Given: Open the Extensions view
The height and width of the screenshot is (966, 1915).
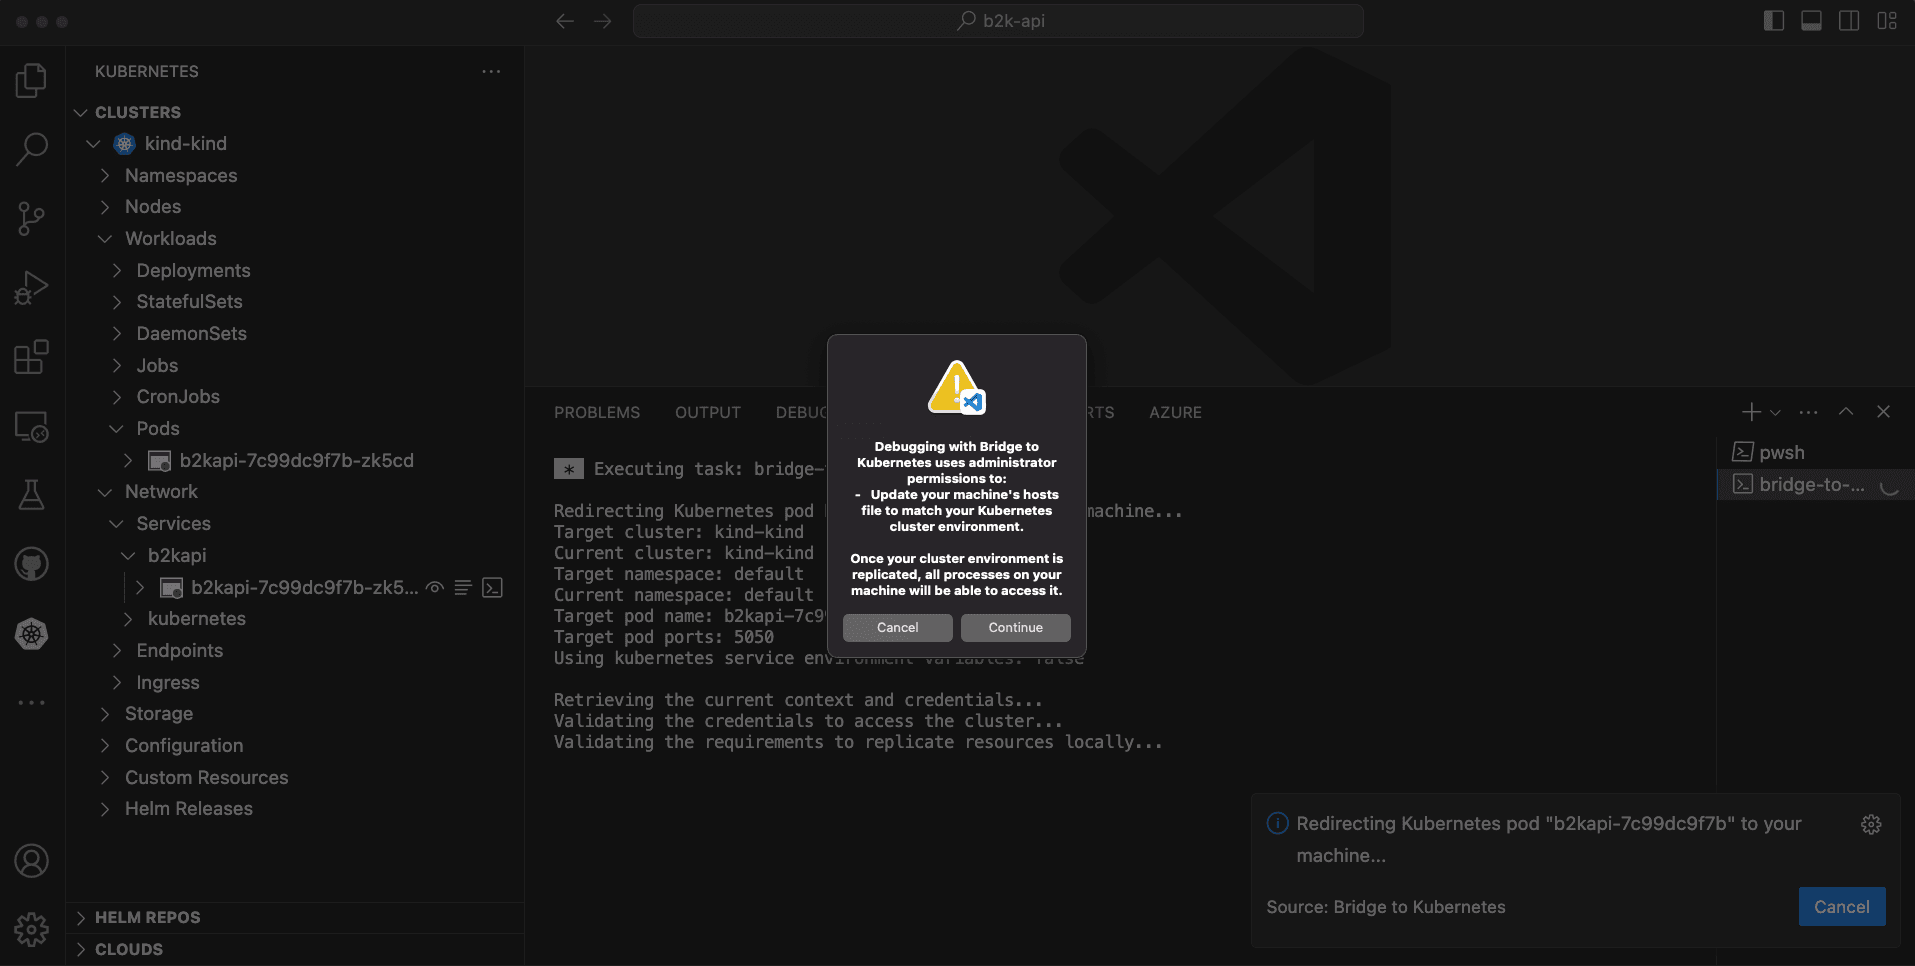Looking at the screenshot, I should pos(31,357).
